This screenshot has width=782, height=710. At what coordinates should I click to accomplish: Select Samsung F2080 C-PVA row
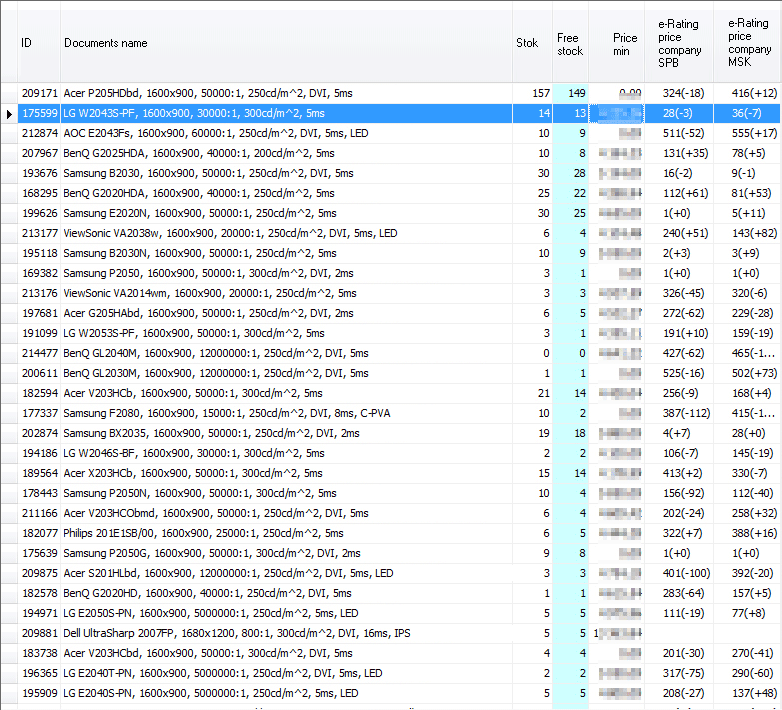pyautogui.click(x=286, y=413)
